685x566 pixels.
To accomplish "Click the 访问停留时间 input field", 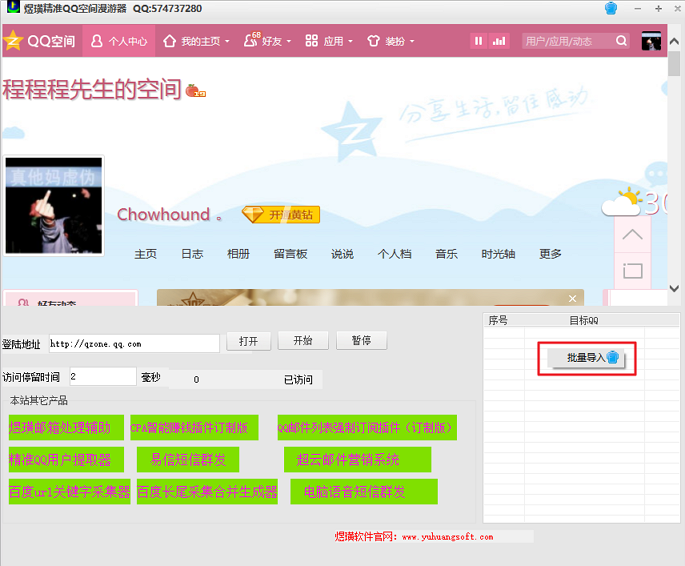I will pyautogui.click(x=103, y=376).
